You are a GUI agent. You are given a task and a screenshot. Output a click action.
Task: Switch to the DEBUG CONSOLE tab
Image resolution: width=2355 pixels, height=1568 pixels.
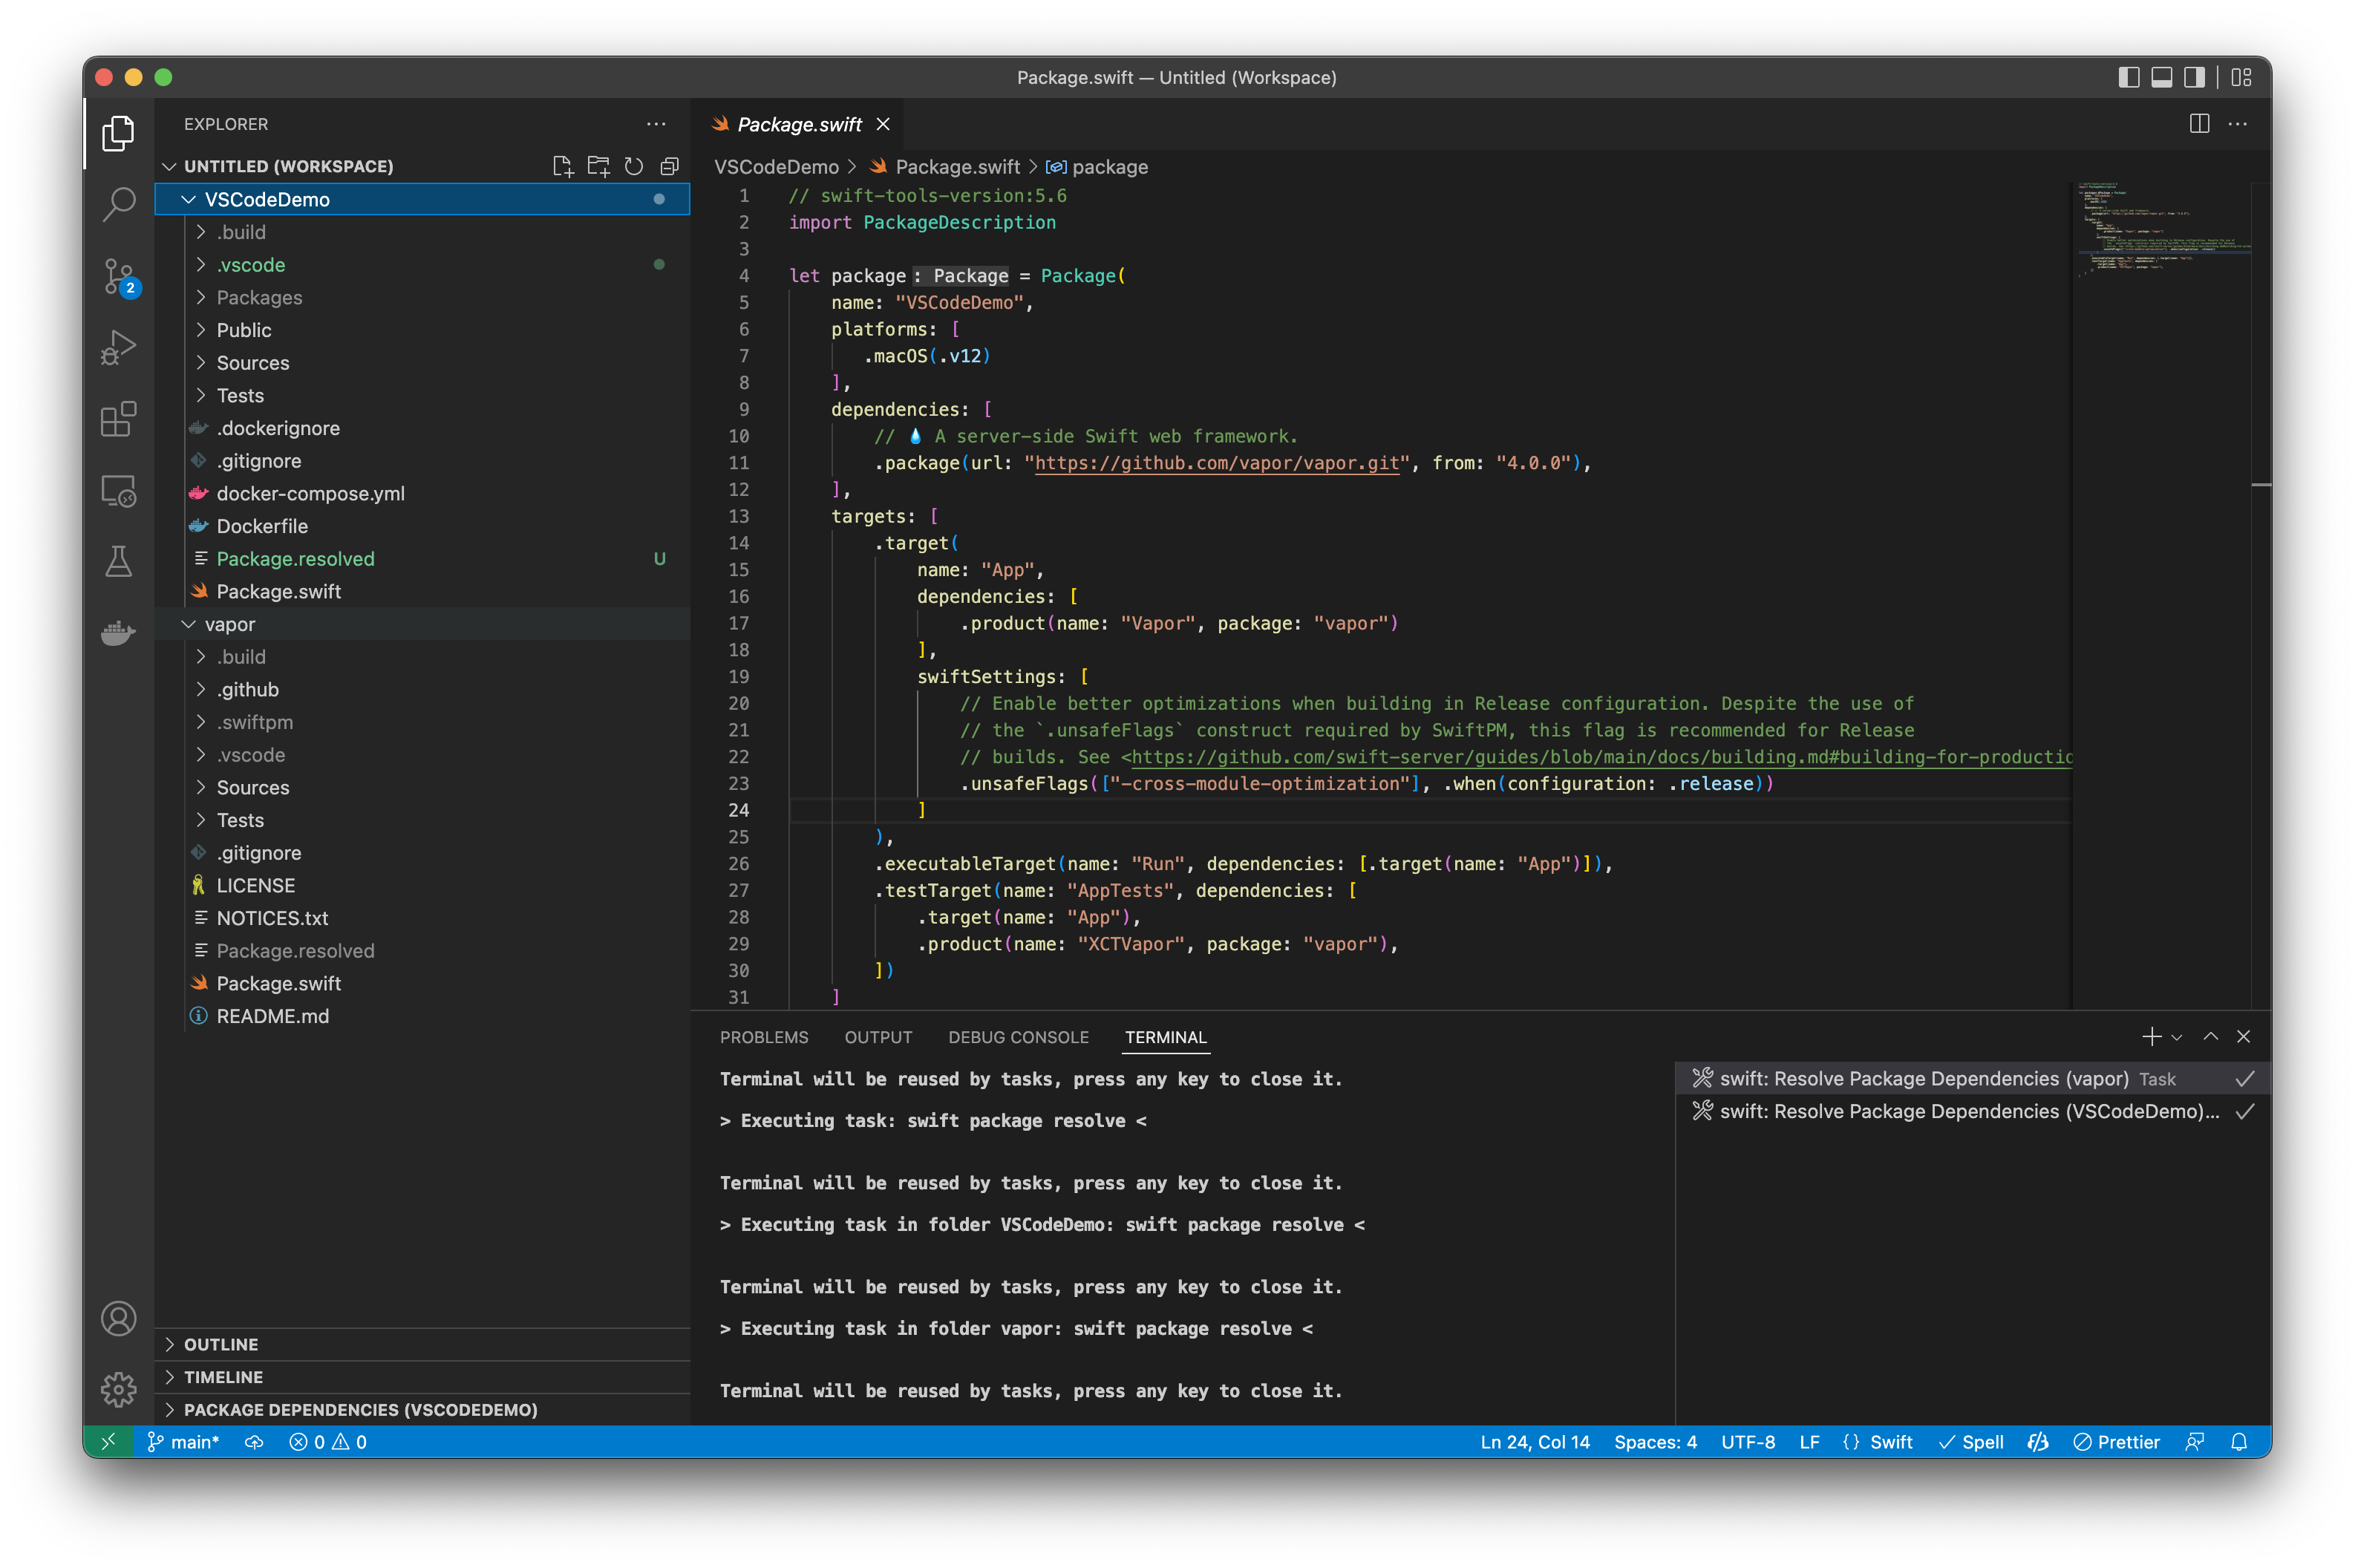pyautogui.click(x=1019, y=1037)
